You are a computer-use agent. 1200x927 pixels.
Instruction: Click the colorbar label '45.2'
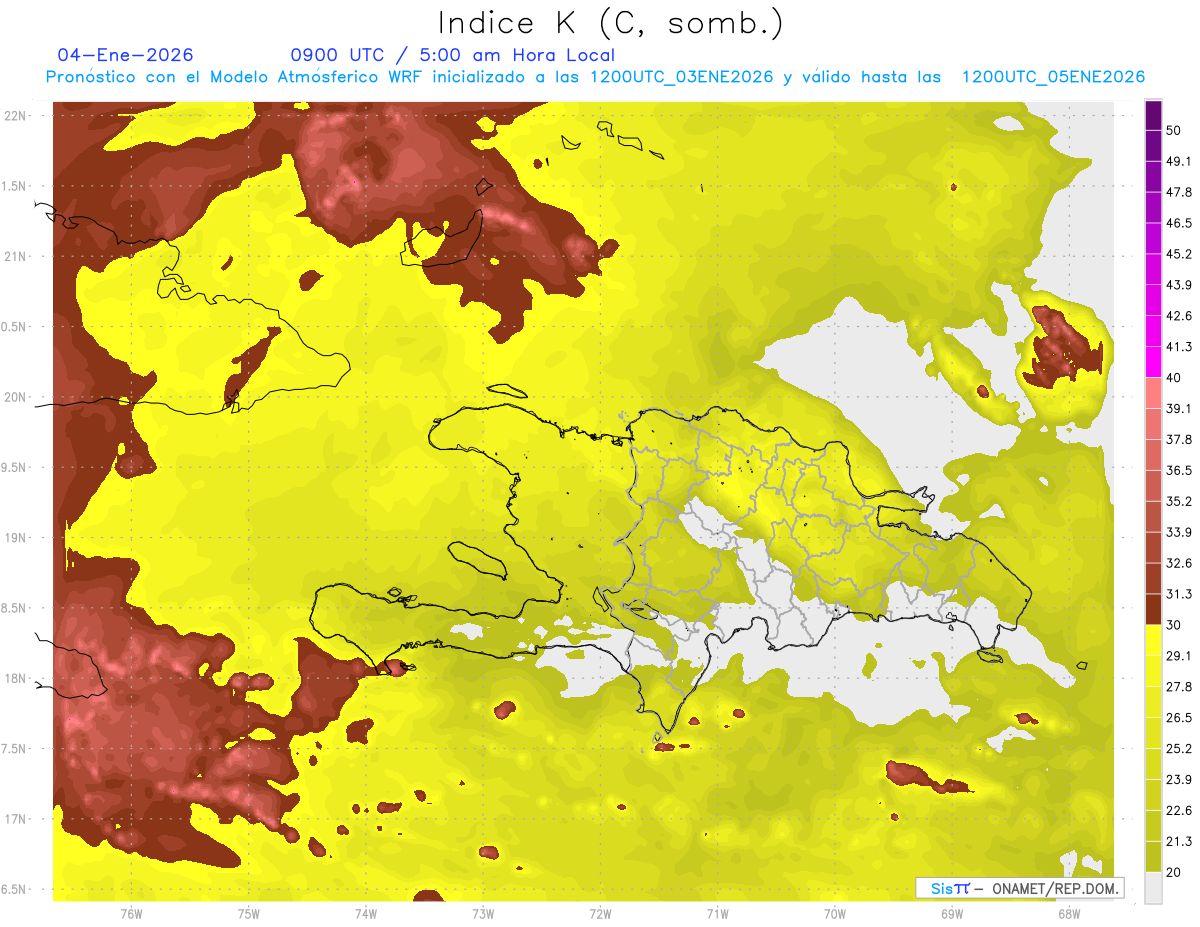click(1179, 254)
